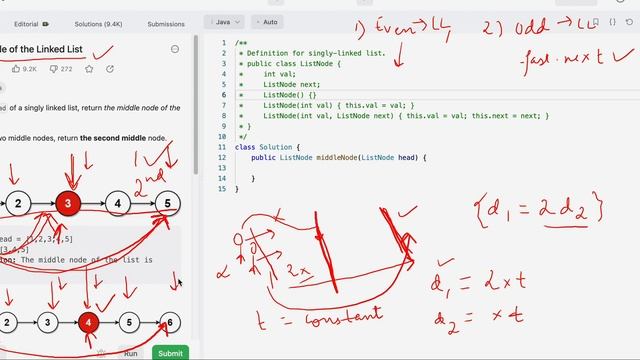Click the editor bookmark icon

tap(596, 22)
